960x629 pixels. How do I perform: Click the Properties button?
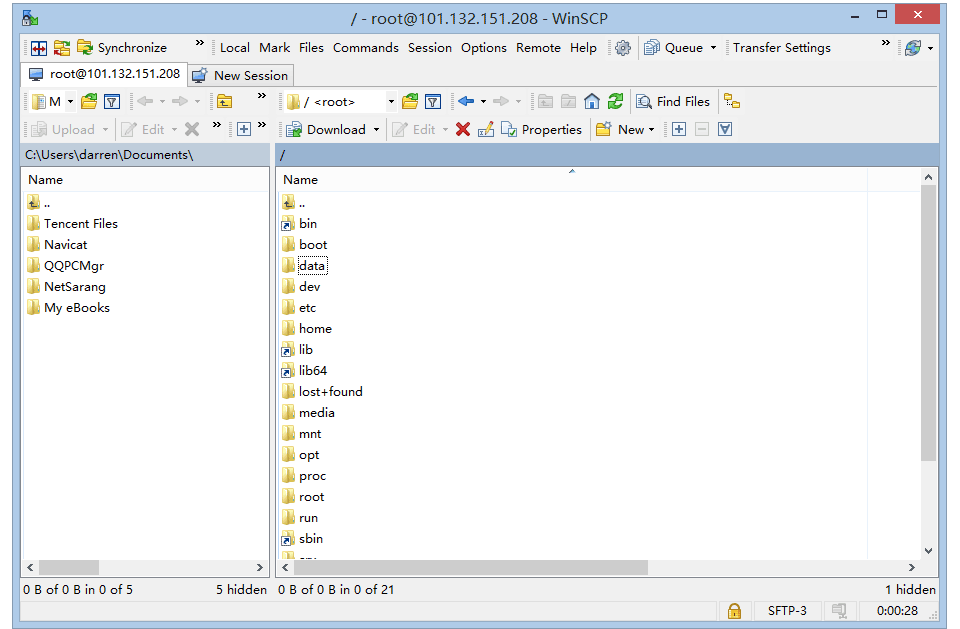point(541,129)
